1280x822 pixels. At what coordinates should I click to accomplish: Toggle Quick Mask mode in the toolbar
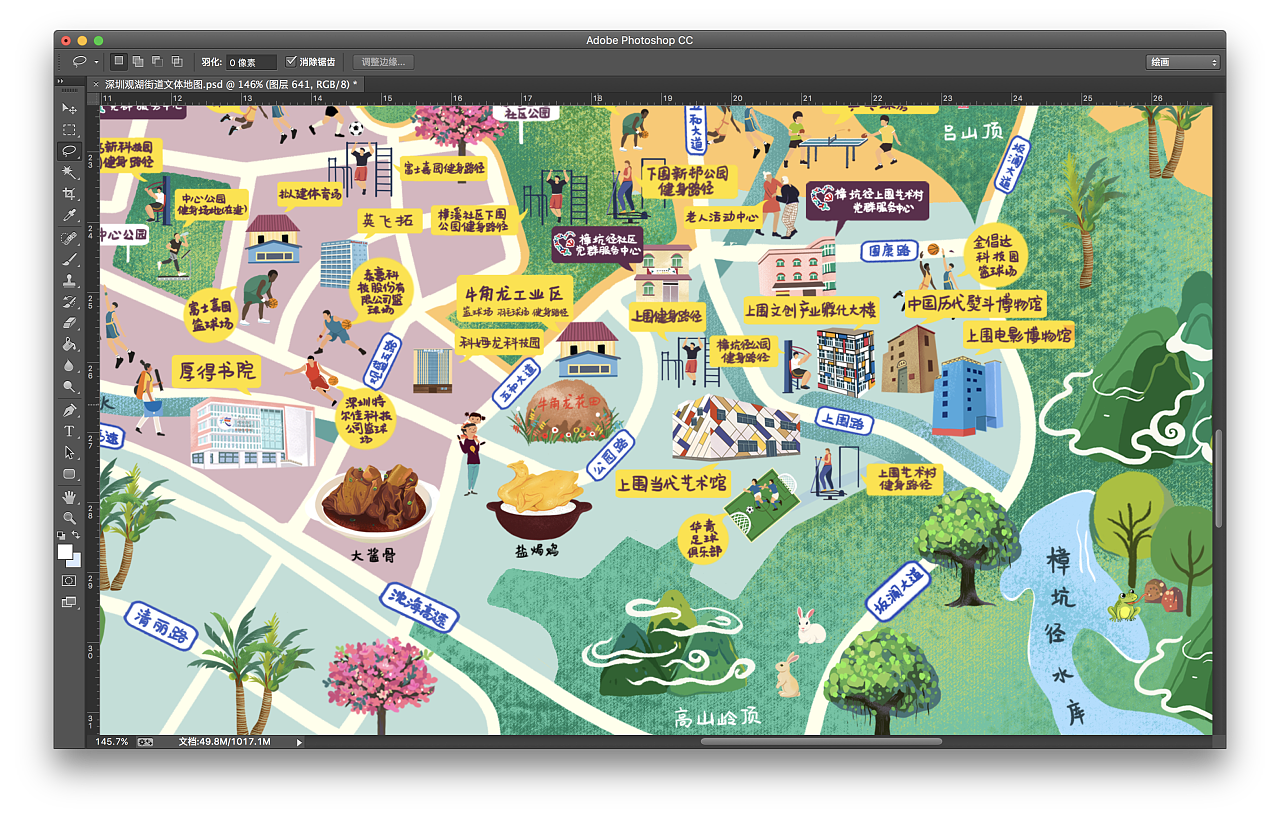69,580
